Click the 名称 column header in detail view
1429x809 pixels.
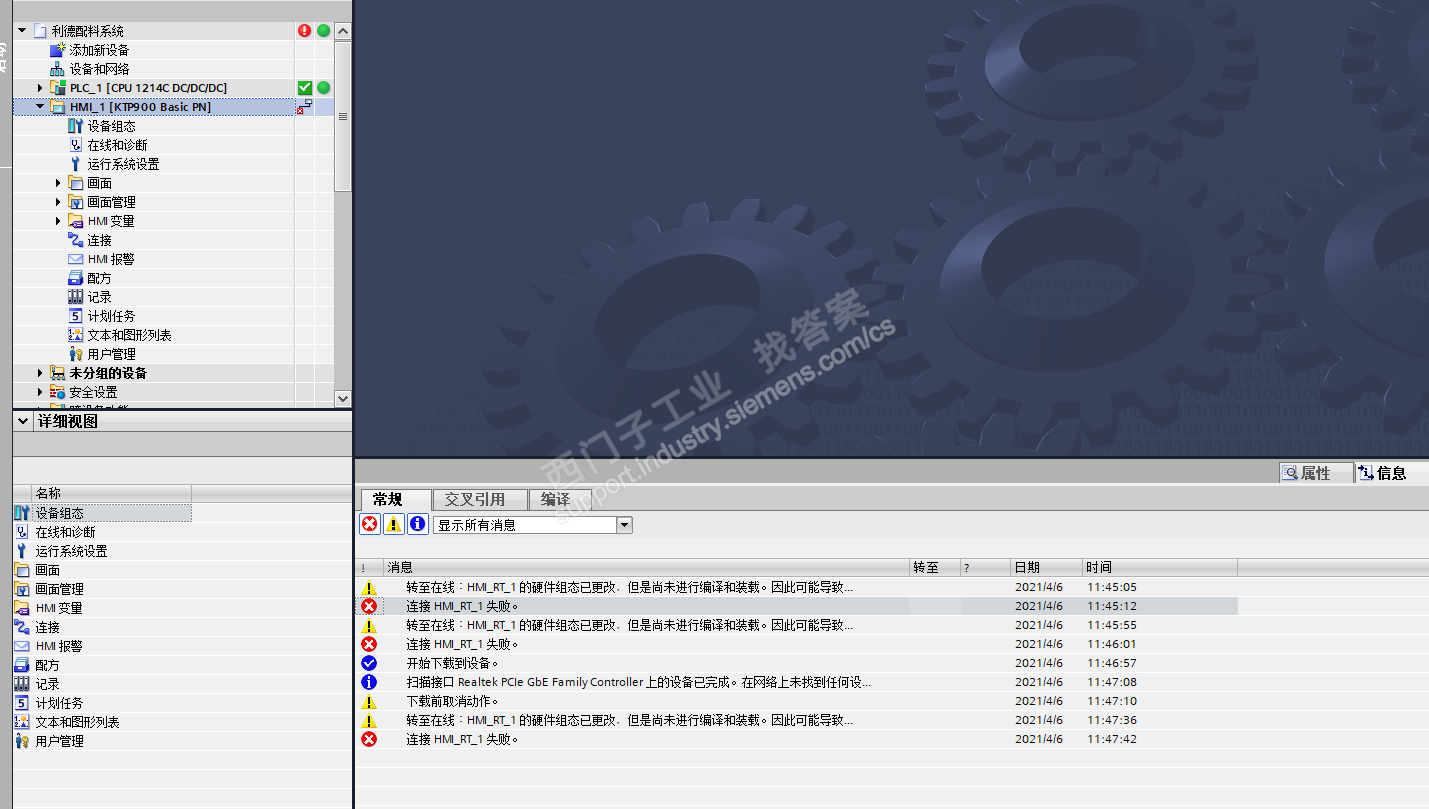click(111, 493)
